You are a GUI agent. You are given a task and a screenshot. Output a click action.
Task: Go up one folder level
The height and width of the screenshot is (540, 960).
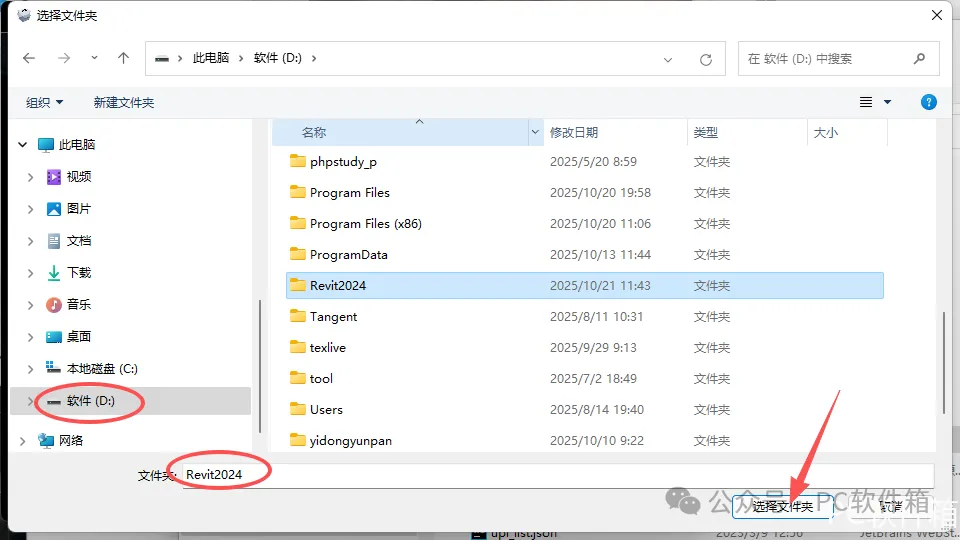[x=124, y=58]
